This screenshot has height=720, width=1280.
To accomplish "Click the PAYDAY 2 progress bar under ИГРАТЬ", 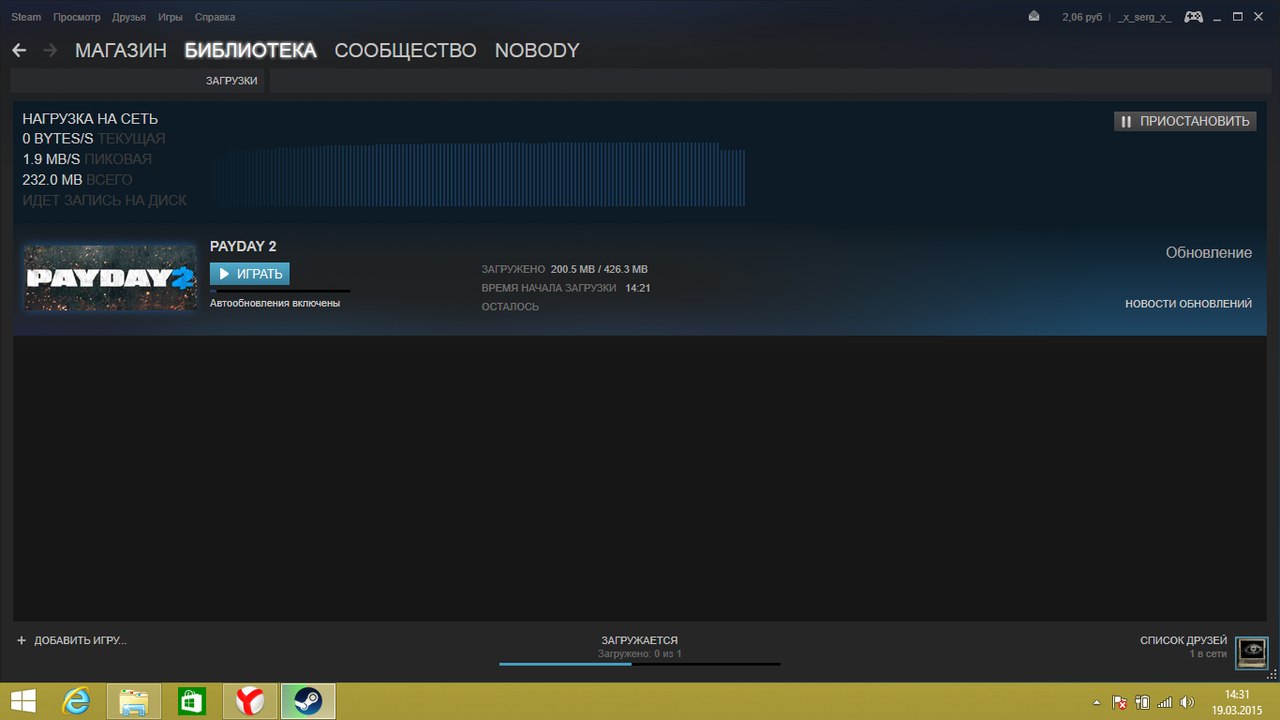I will coord(280,291).
